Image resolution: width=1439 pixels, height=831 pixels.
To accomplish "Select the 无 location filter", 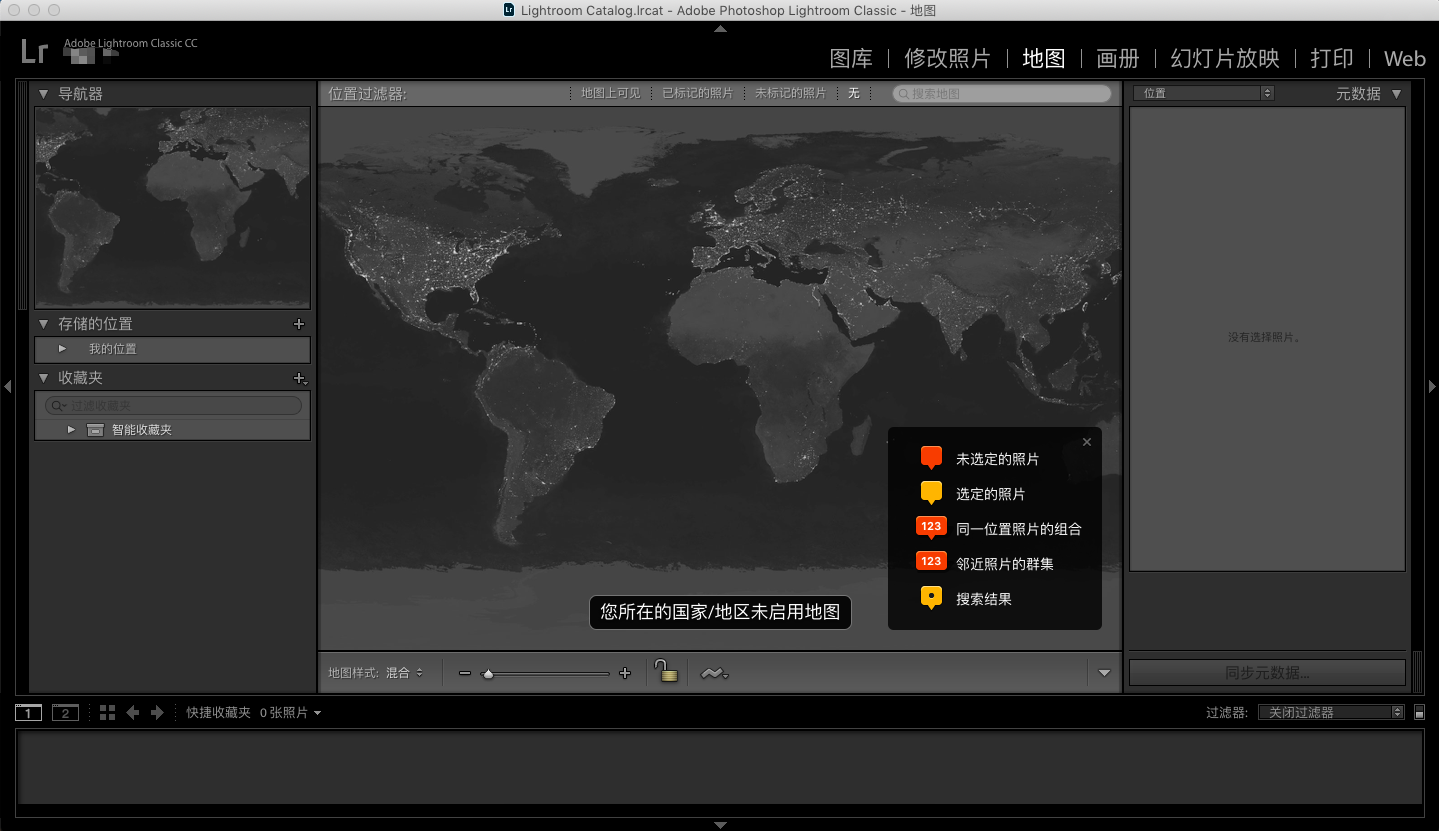I will [854, 93].
